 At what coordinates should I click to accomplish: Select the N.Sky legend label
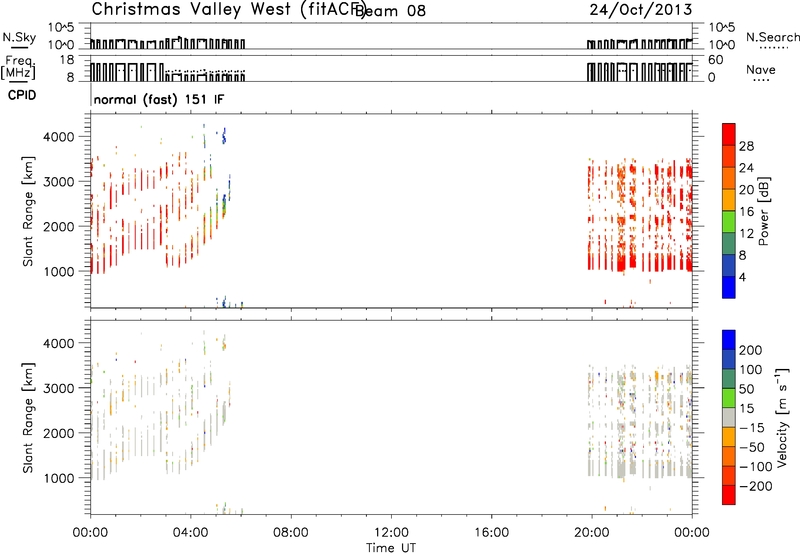pyautogui.click(x=19, y=37)
